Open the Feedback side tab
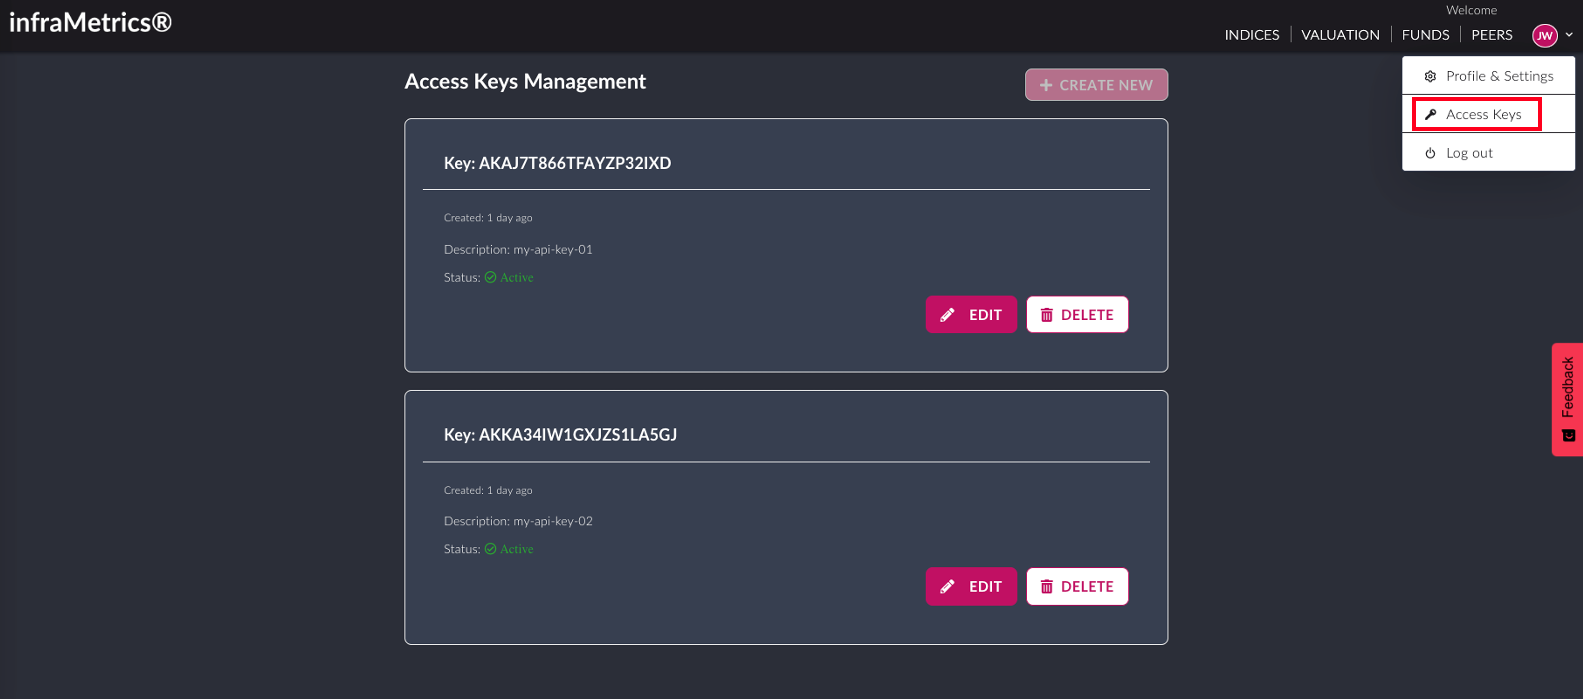Screen dimensions: 1583x699 [x=1567, y=399]
